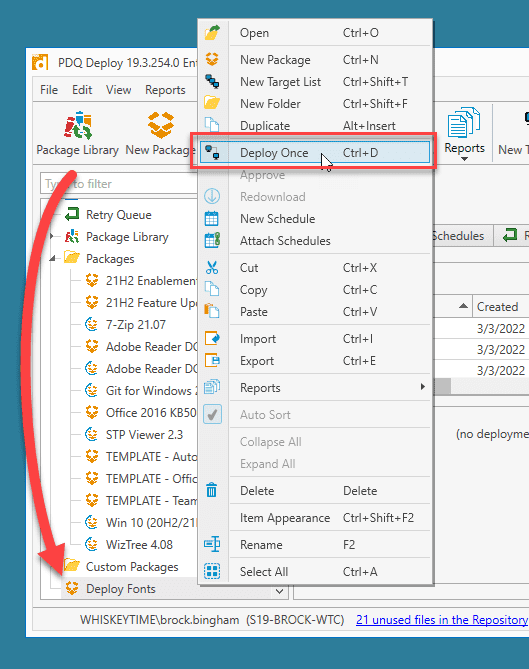Viewport: 529px width, 669px height.
Task: Click the Copy icon in context menu
Action: (x=212, y=289)
